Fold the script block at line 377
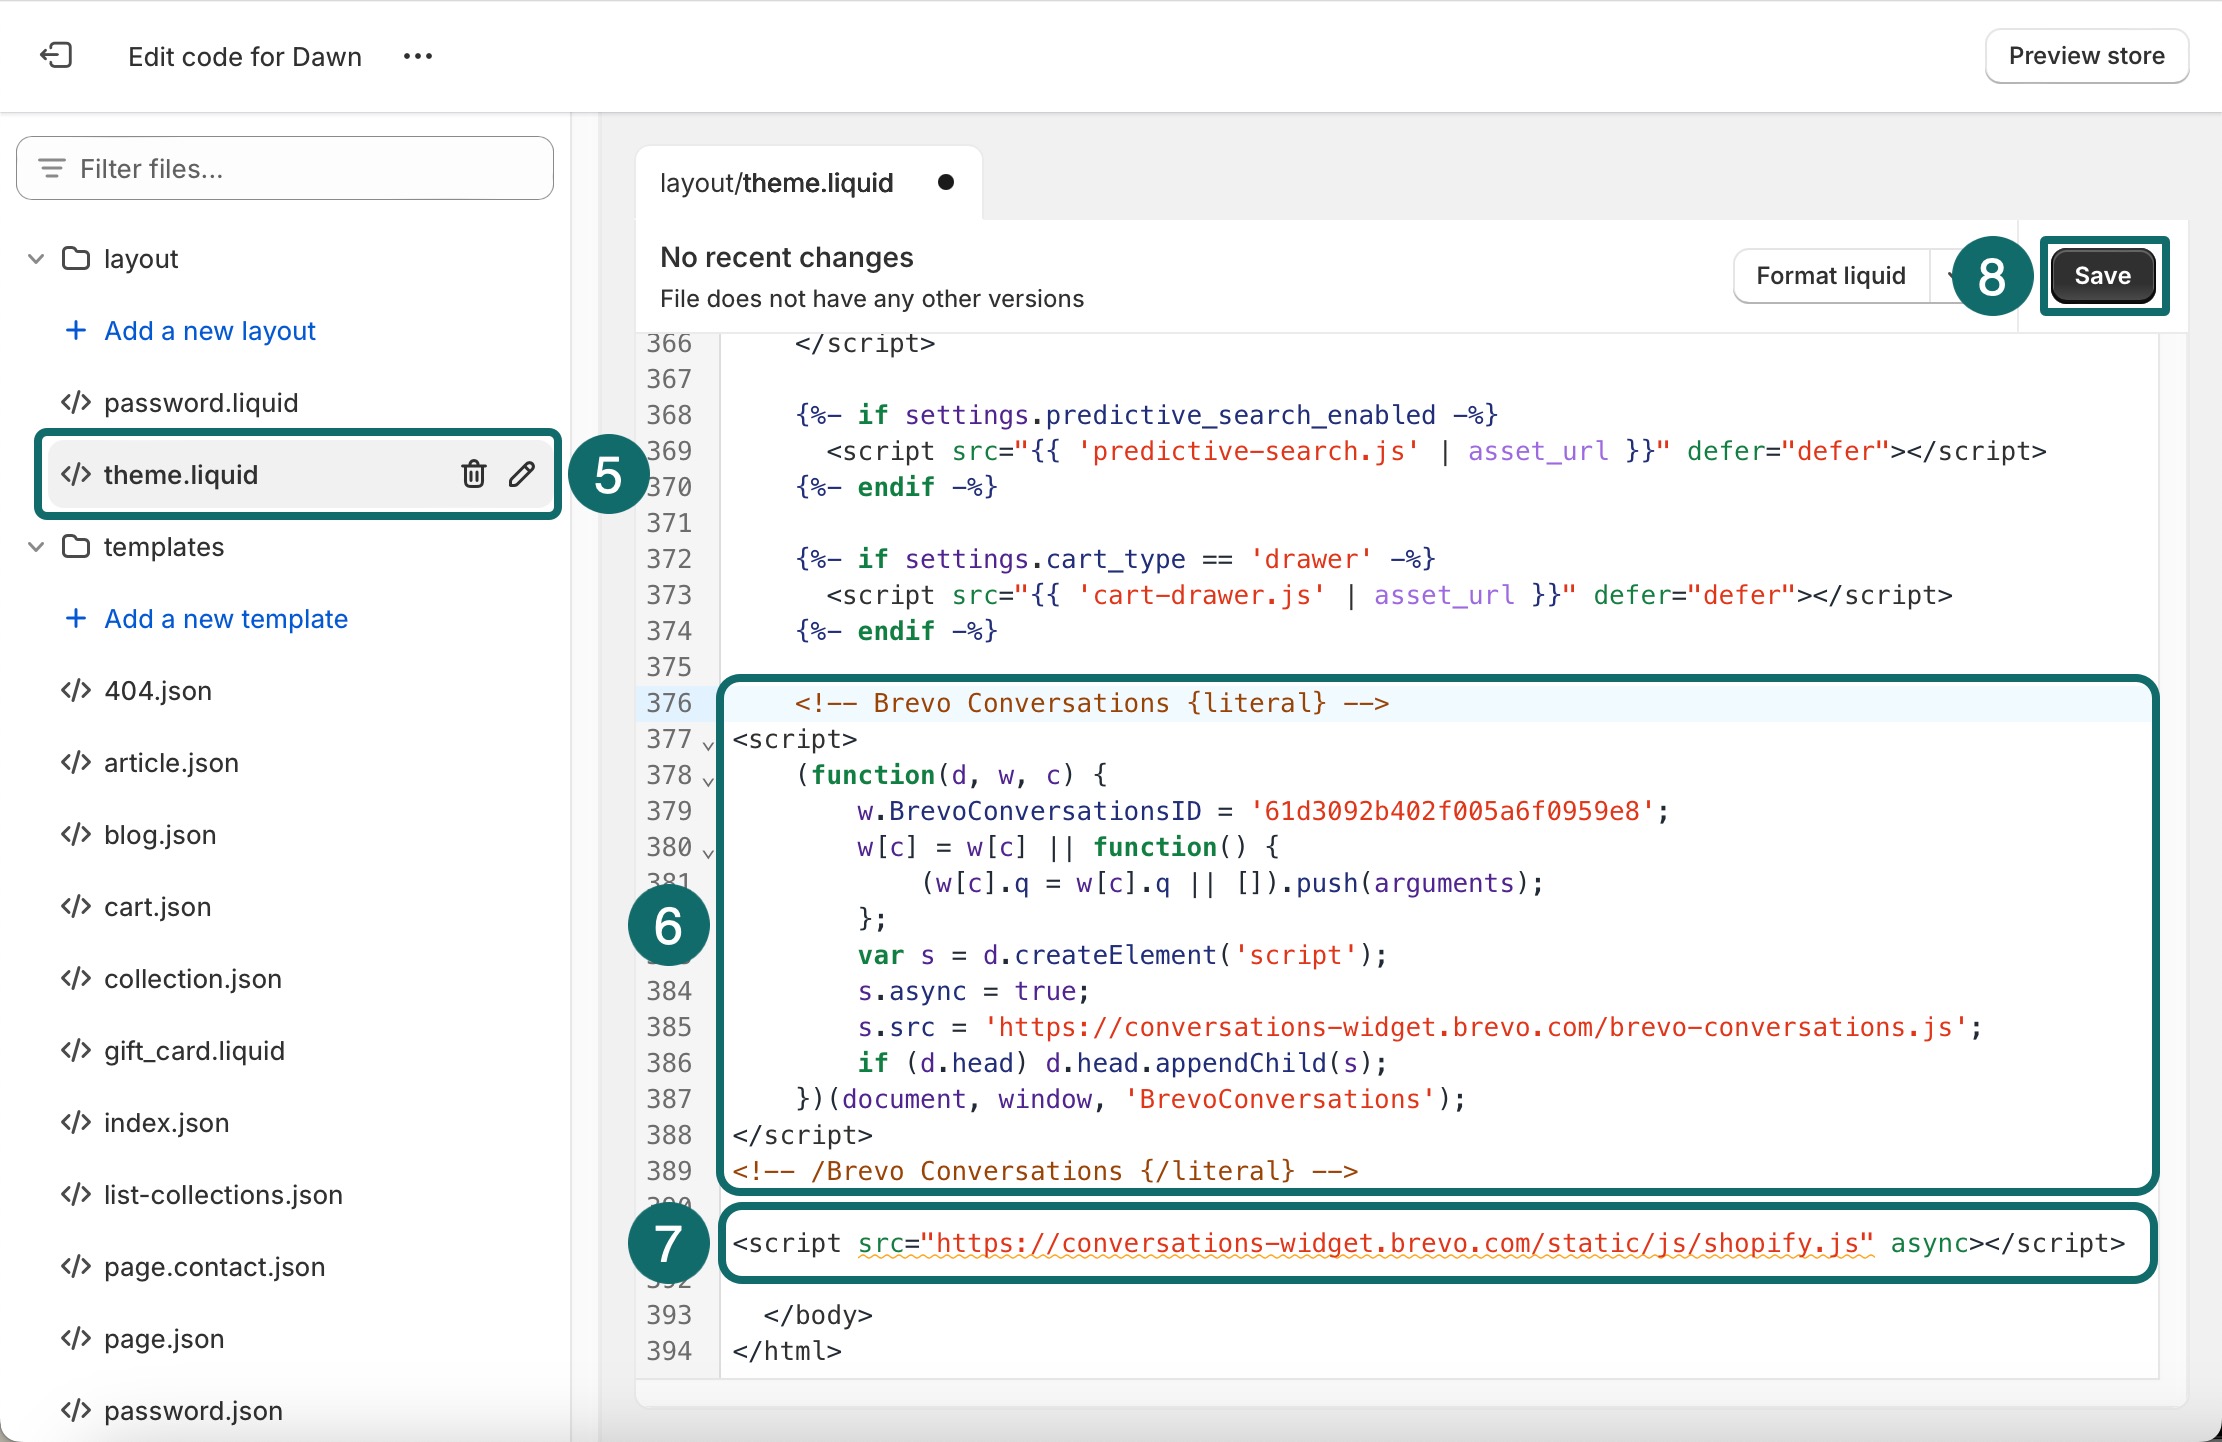 pyautogui.click(x=708, y=745)
